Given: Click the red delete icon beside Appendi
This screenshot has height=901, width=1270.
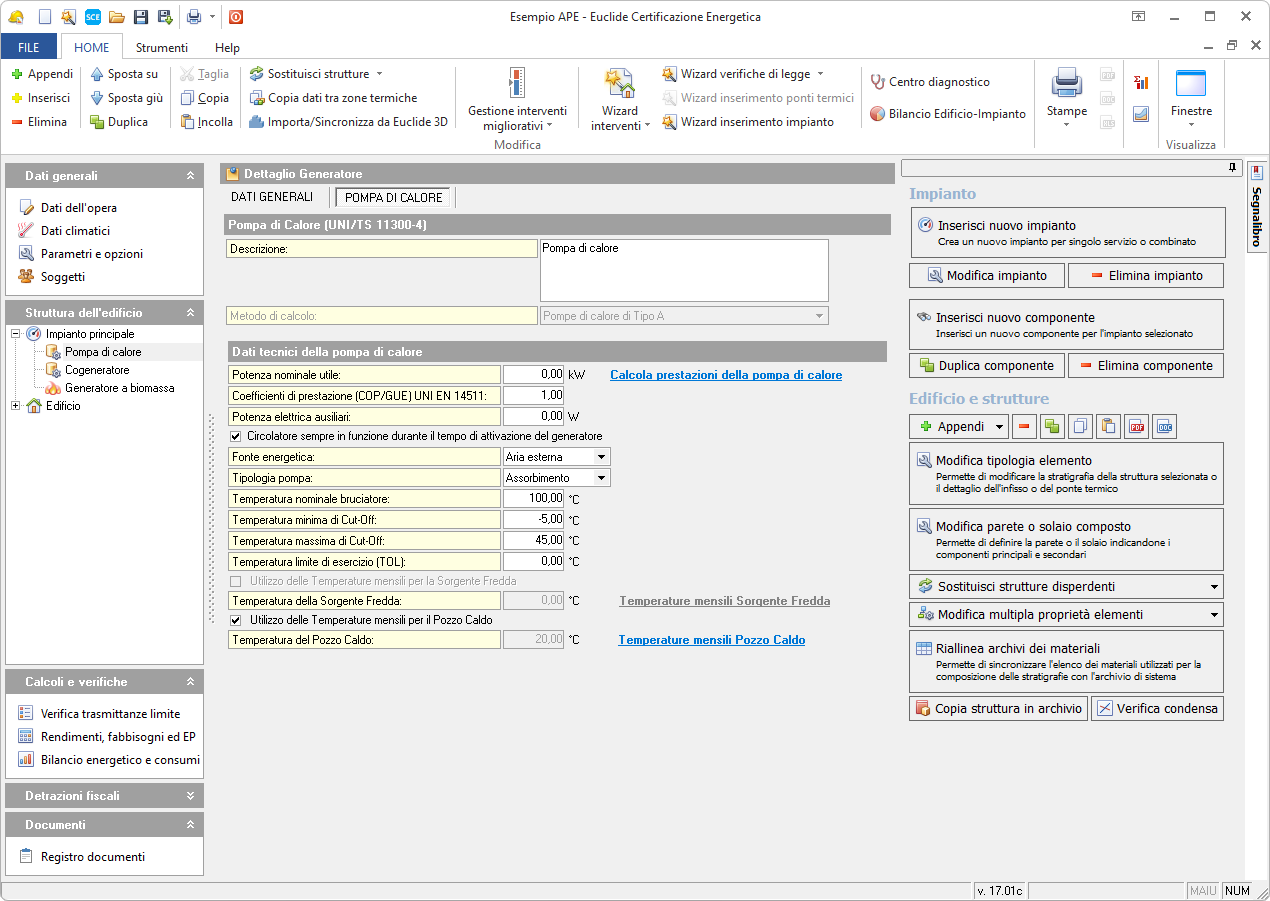Looking at the screenshot, I should tap(1024, 427).
